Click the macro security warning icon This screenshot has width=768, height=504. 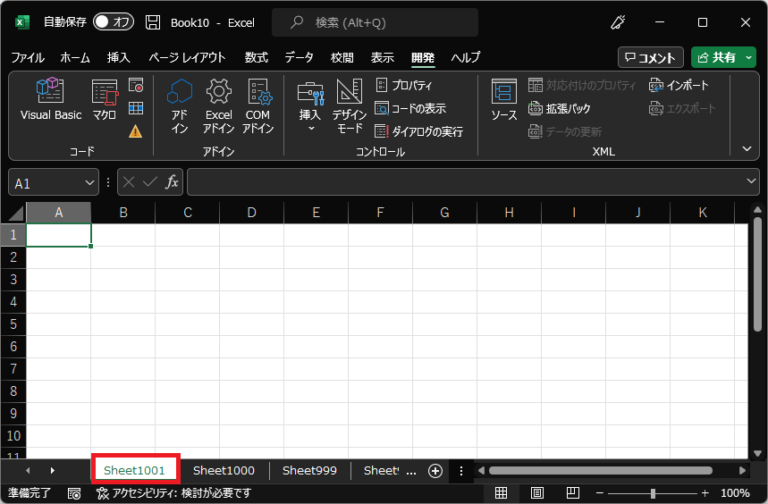(x=136, y=131)
